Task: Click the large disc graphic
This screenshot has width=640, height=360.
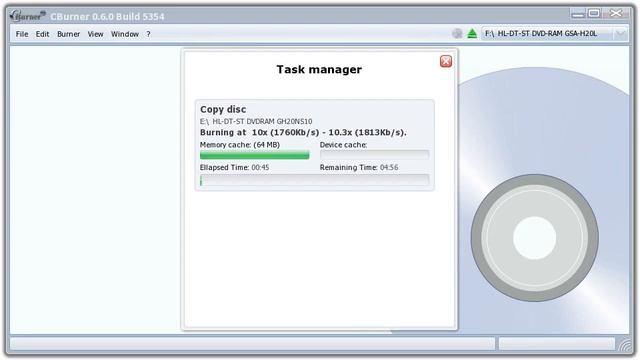Action: (x=535, y=238)
